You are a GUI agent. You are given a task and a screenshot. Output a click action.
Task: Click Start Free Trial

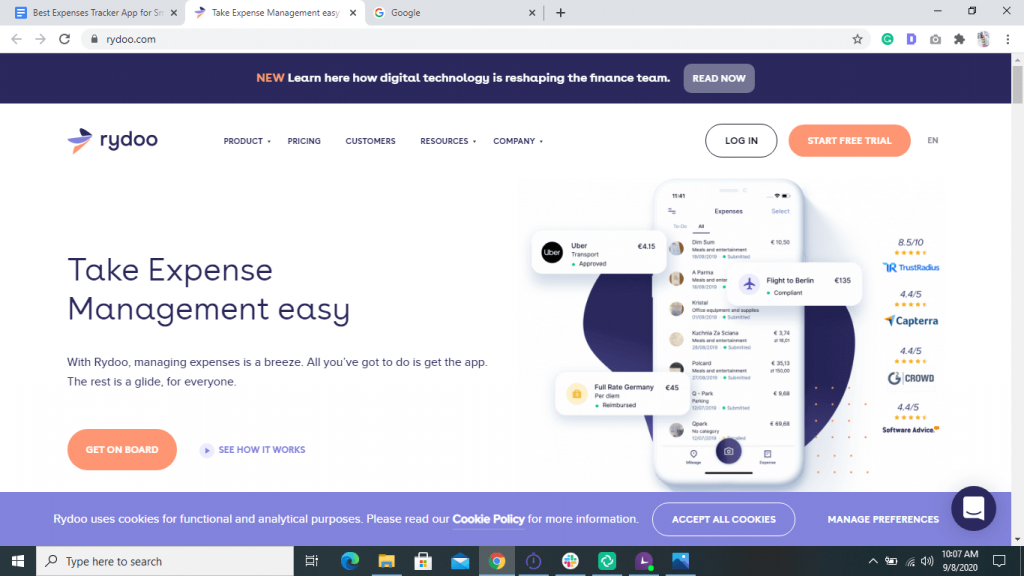[849, 140]
